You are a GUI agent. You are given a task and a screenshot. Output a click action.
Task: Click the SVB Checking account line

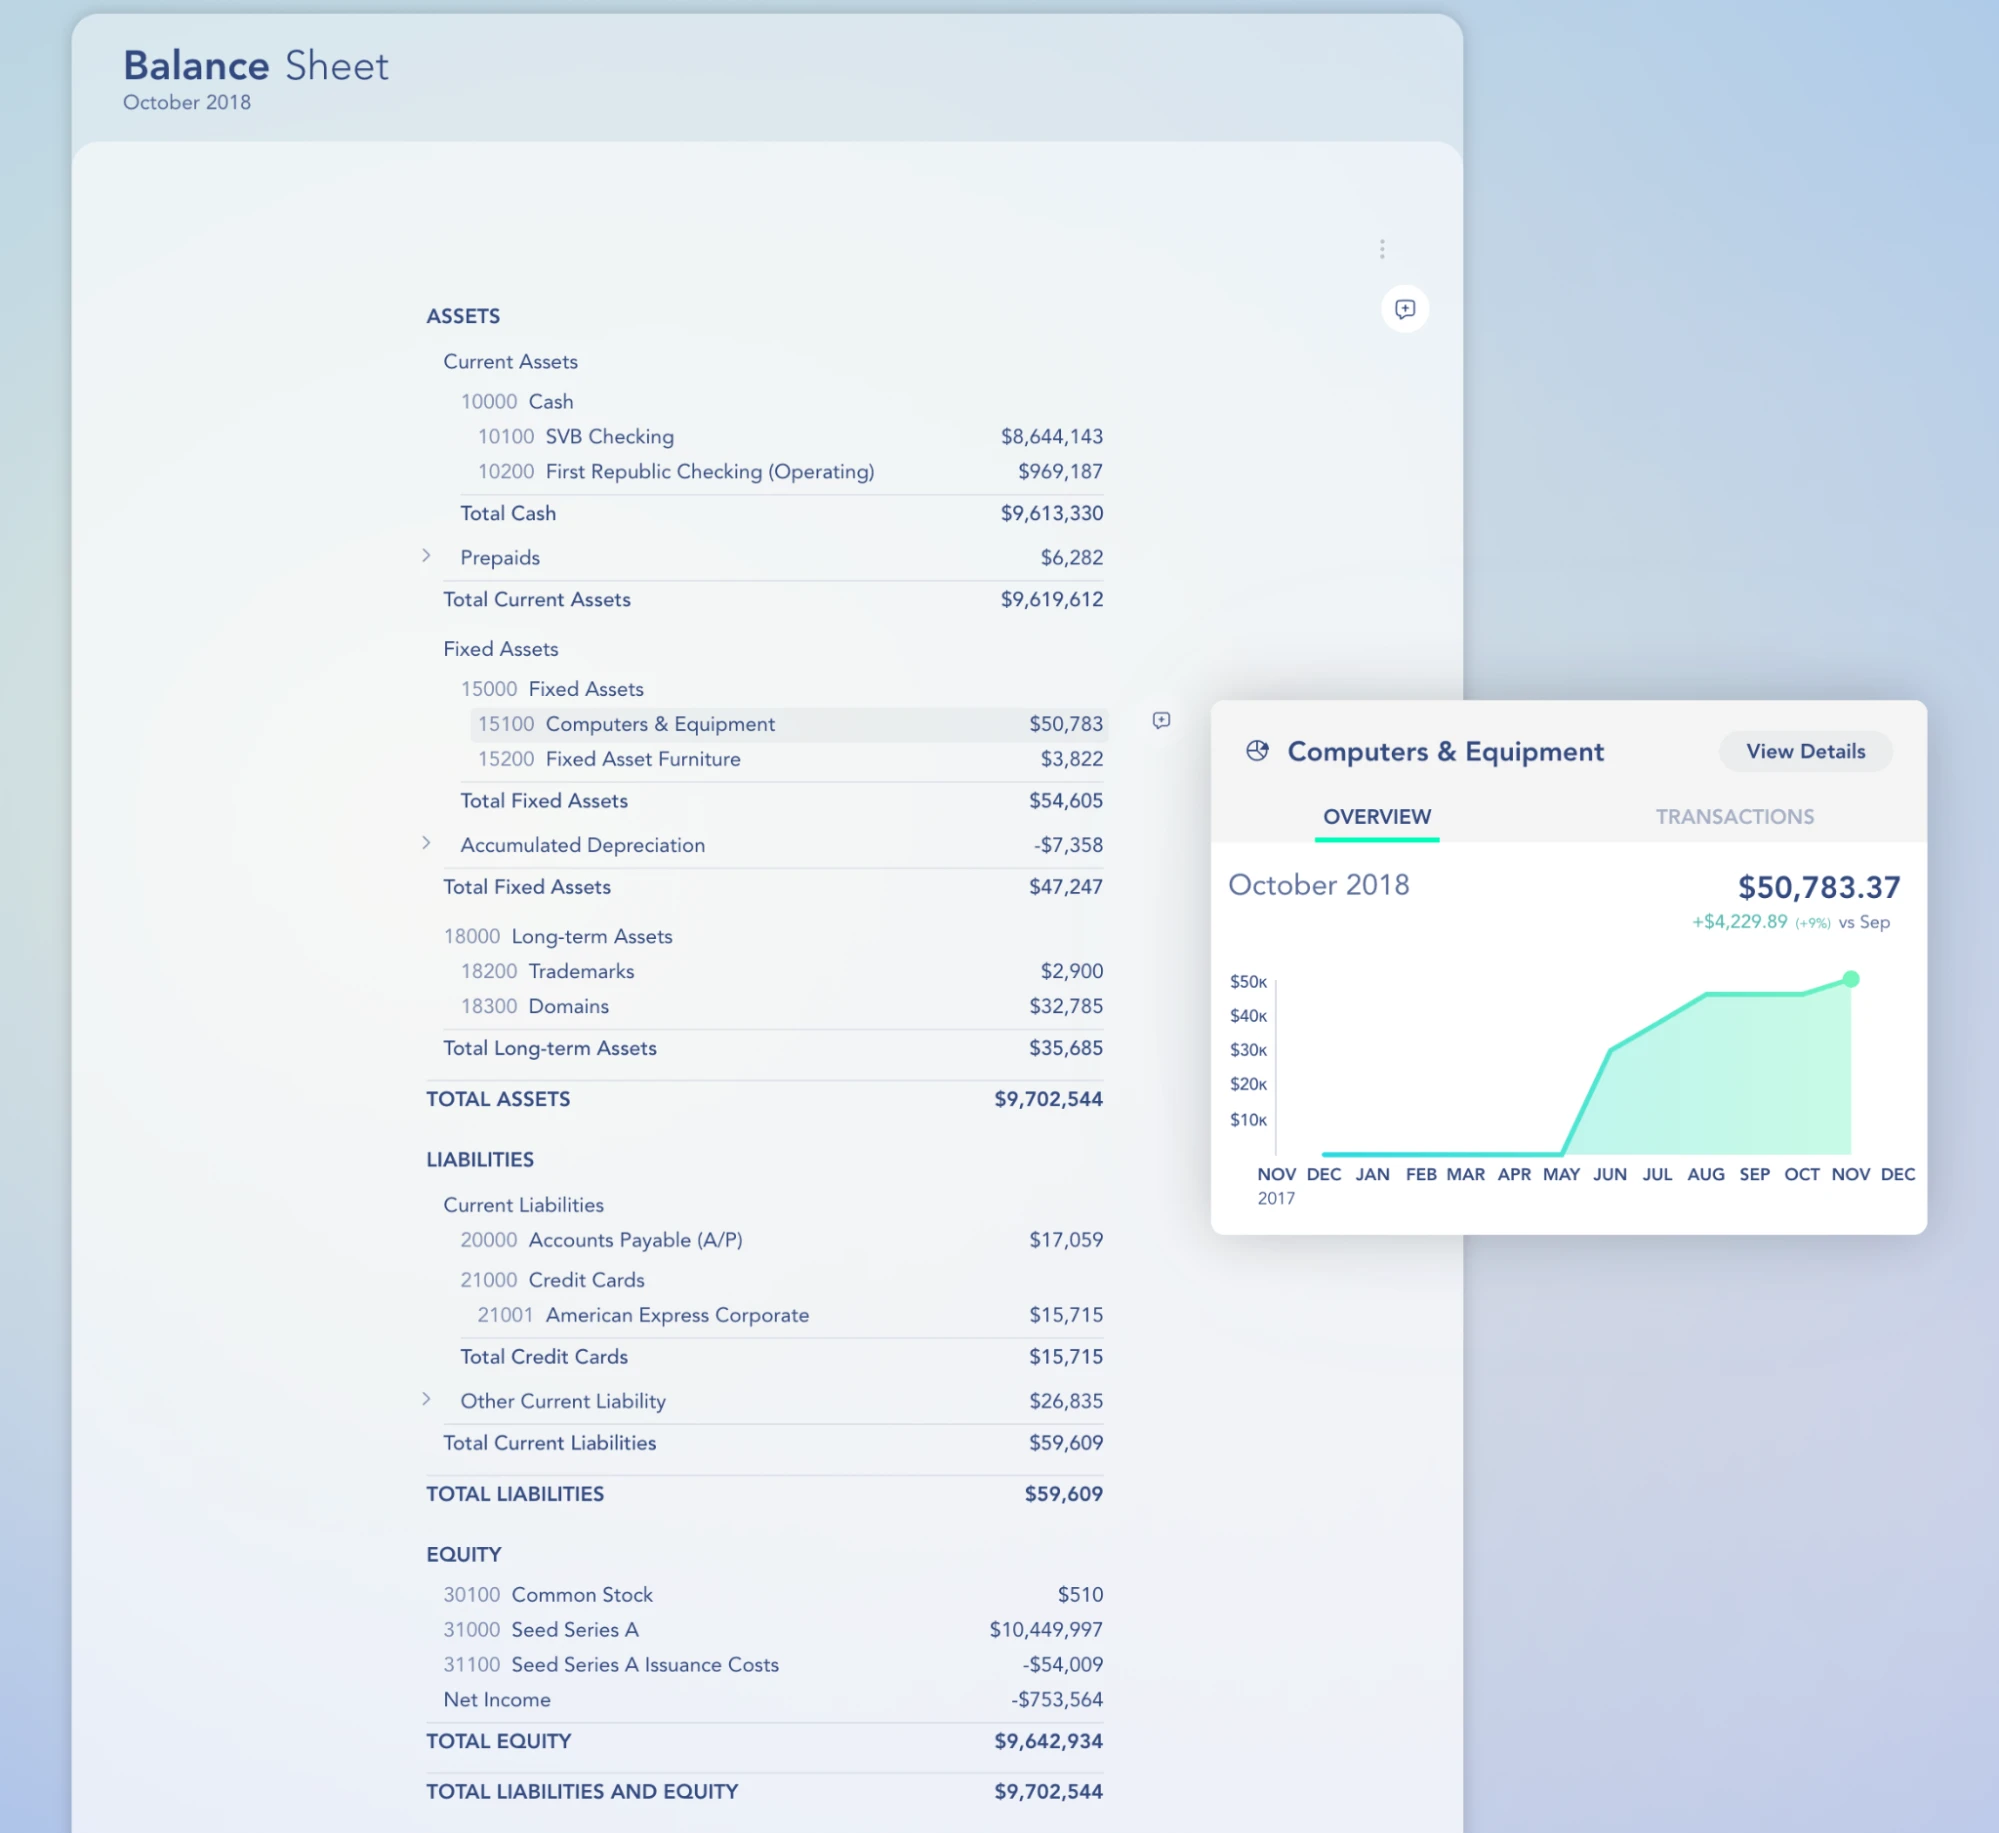[x=608, y=436]
